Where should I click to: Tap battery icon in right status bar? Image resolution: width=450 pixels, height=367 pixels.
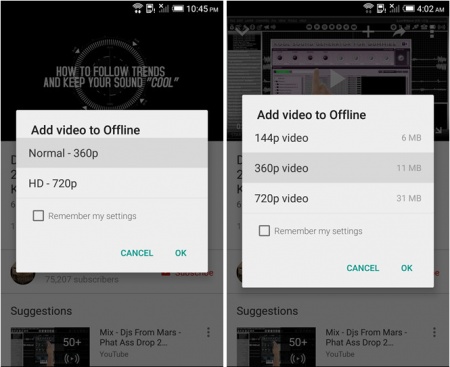[409, 8]
